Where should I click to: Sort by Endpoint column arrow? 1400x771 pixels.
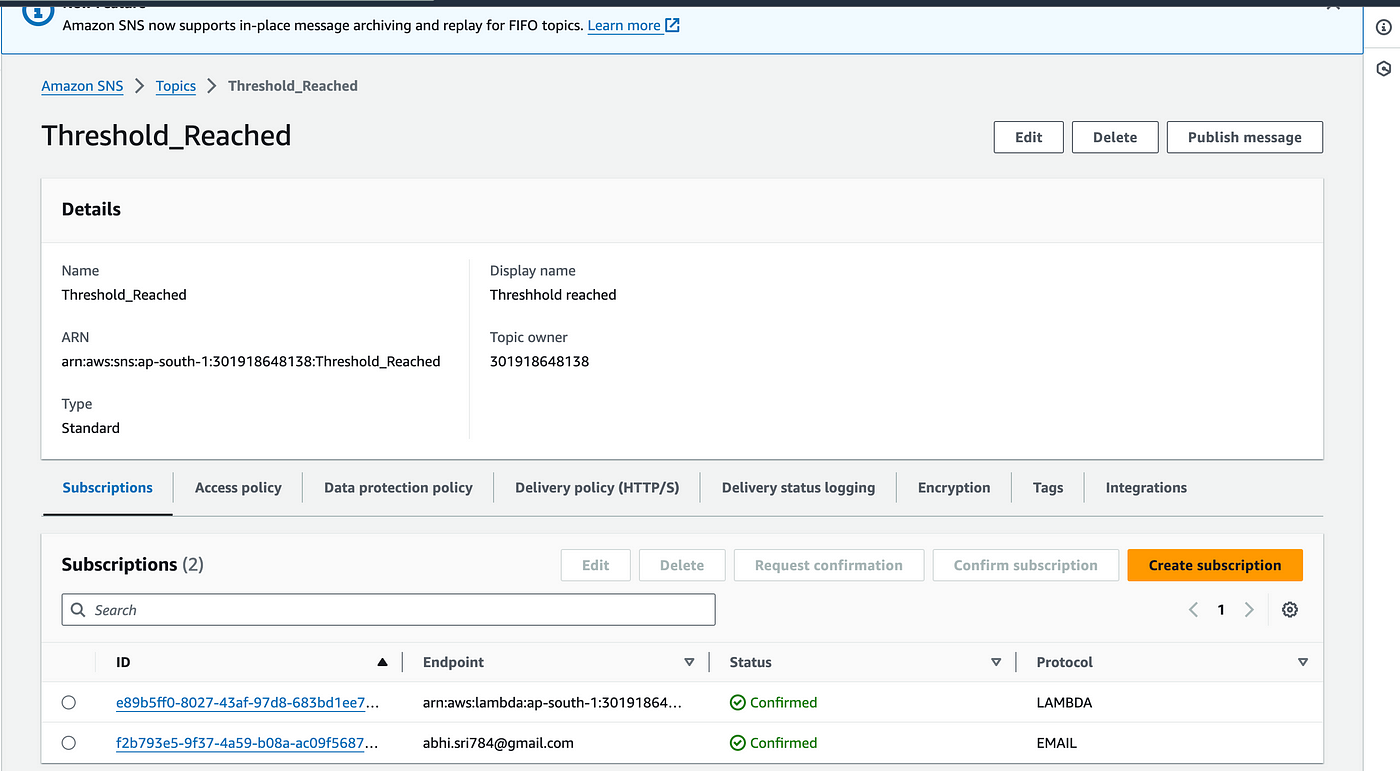689,662
